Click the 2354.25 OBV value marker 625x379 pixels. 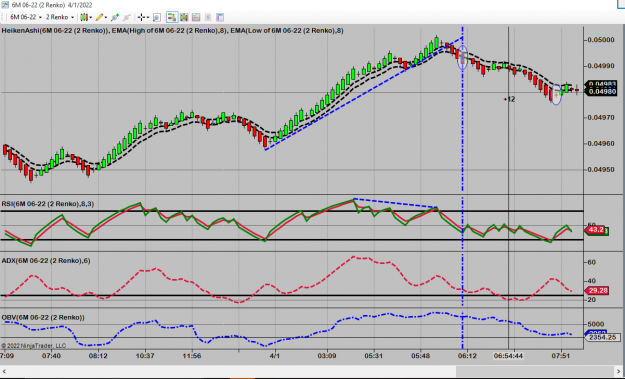(x=602, y=338)
